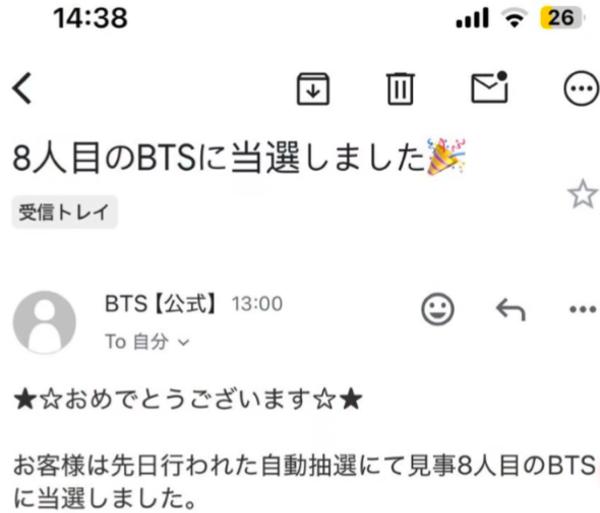Go back using the left arrow
Screen dimensions: 600x513
[22, 88]
